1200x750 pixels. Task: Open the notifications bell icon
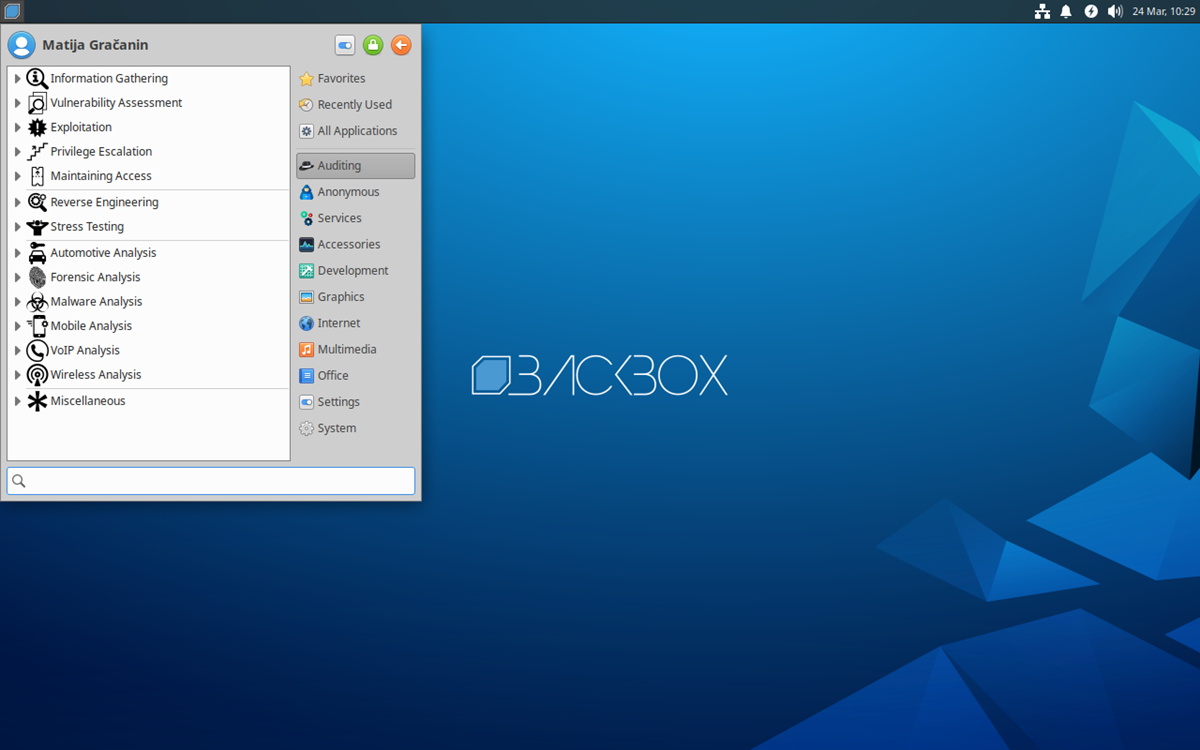[1066, 11]
